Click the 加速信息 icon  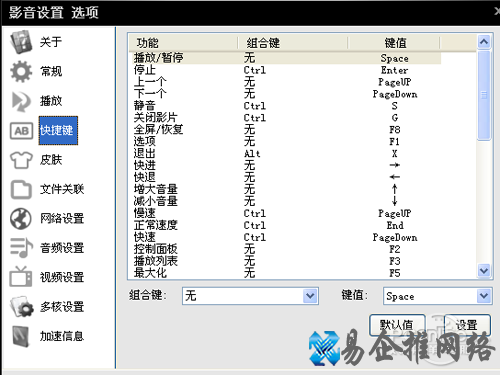[x=21, y=336]
